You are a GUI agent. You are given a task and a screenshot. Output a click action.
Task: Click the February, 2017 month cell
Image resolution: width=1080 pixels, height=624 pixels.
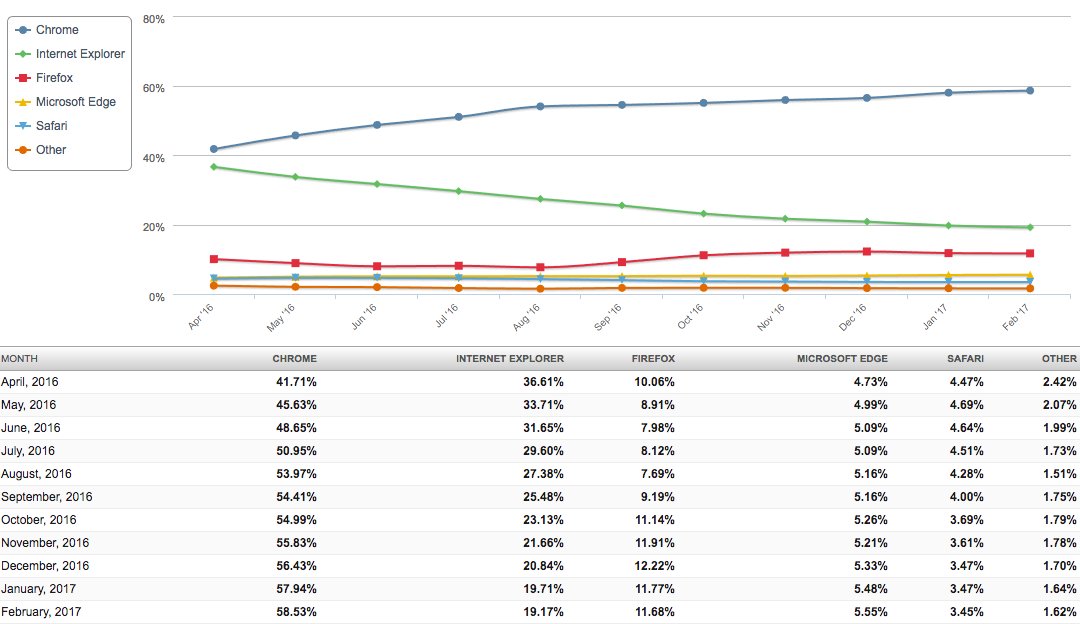tap(42, 612)
